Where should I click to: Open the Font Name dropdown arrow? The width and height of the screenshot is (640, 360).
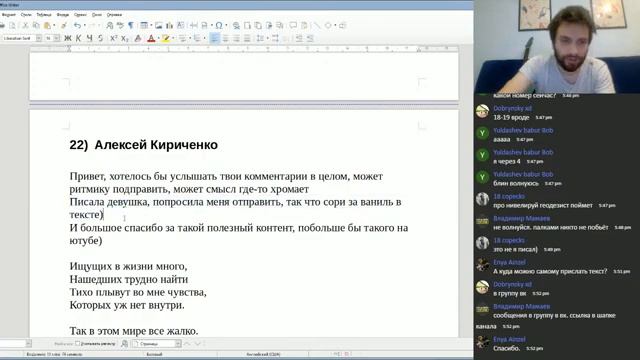click(39, 38)
